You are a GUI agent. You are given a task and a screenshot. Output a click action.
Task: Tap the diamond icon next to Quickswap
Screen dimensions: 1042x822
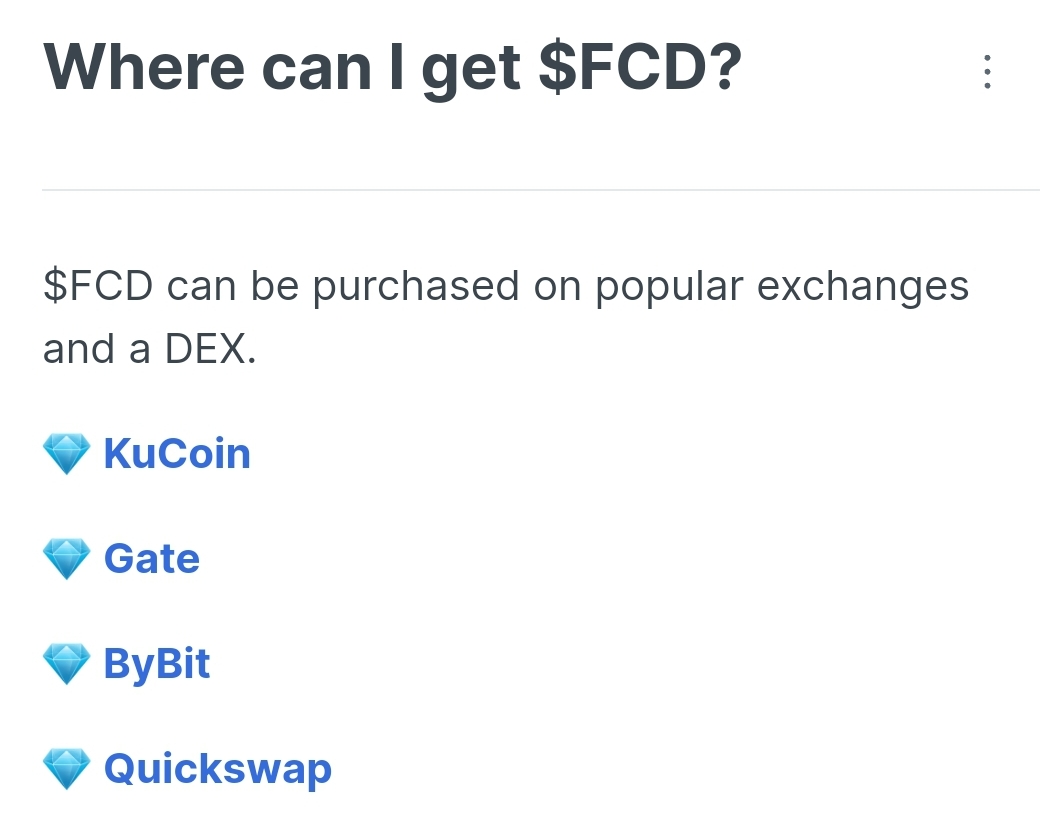(67, 769)
